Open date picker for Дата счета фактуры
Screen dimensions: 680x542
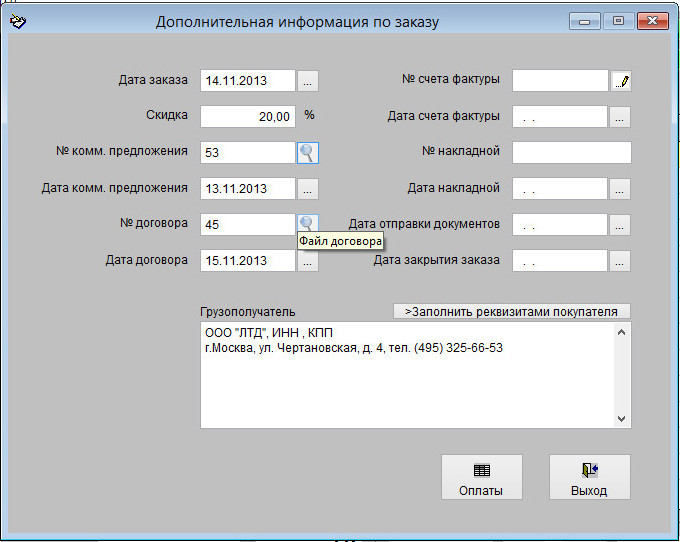[620, 117]
